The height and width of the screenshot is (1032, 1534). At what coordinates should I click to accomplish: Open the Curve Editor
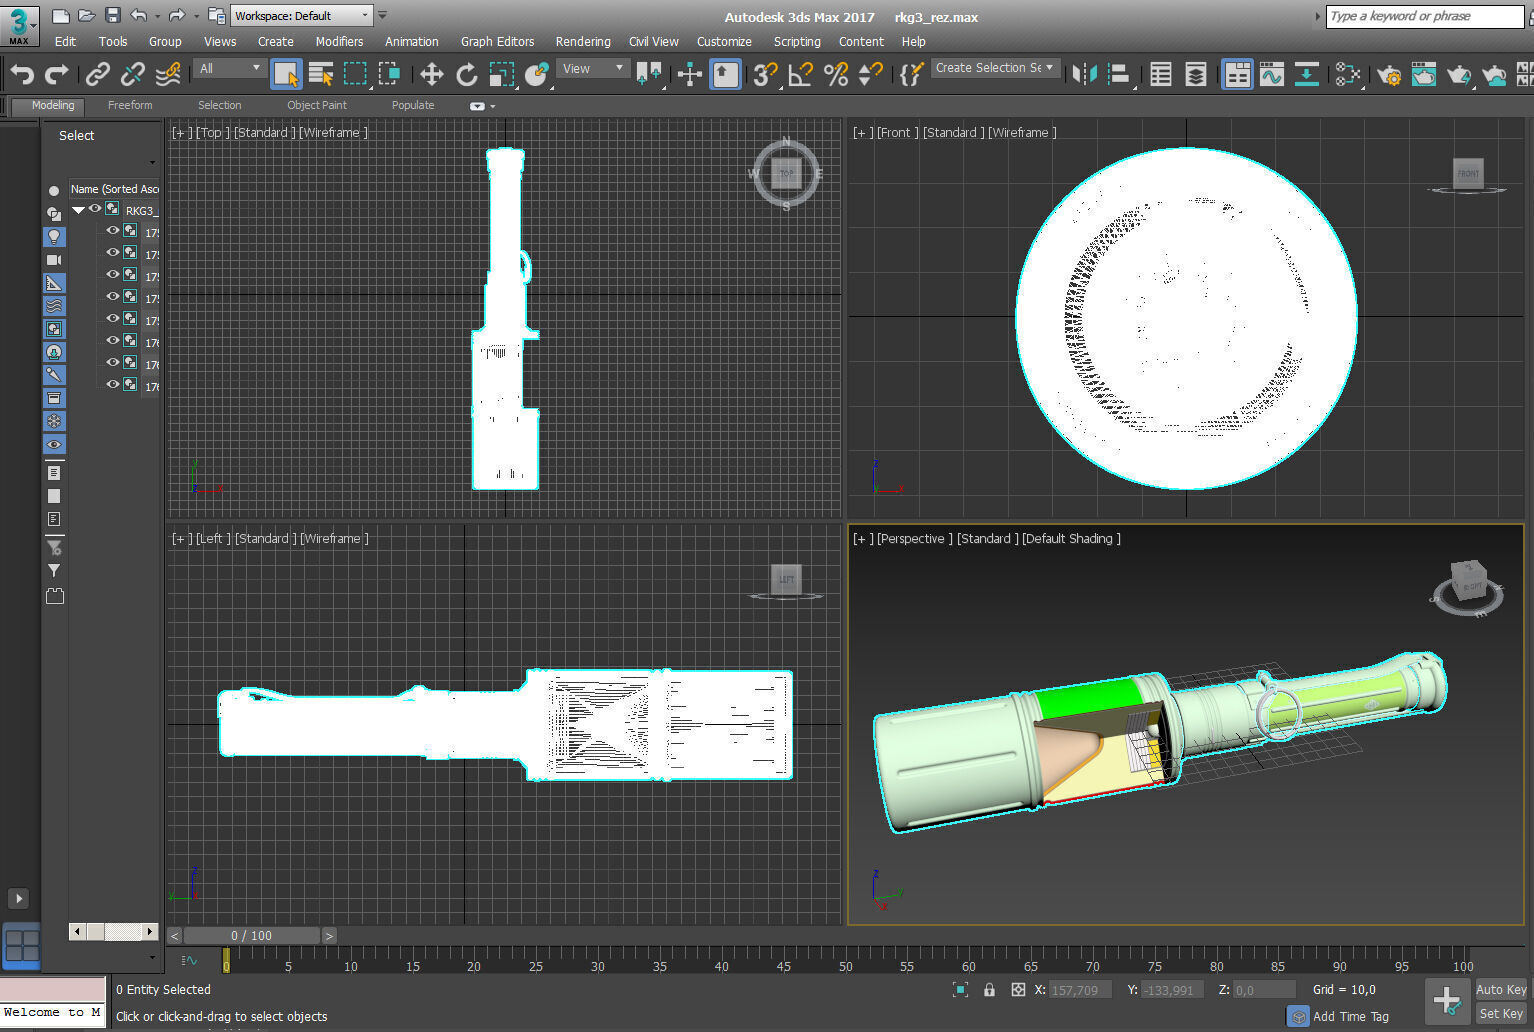[1272, 74]
